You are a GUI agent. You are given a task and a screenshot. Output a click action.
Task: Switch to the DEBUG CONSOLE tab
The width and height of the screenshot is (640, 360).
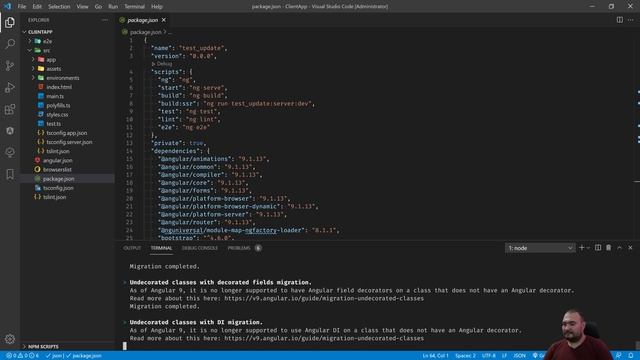click(200, 248)
